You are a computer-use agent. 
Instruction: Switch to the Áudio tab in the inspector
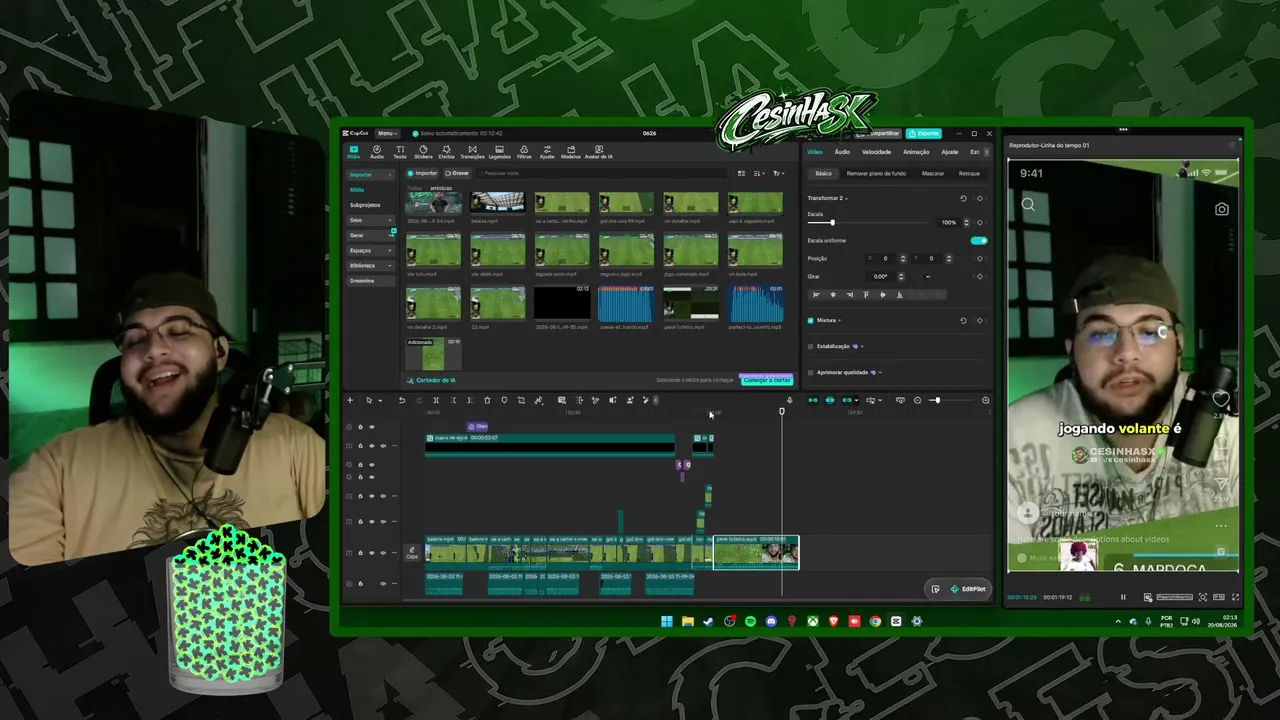(x=842, y=152)
